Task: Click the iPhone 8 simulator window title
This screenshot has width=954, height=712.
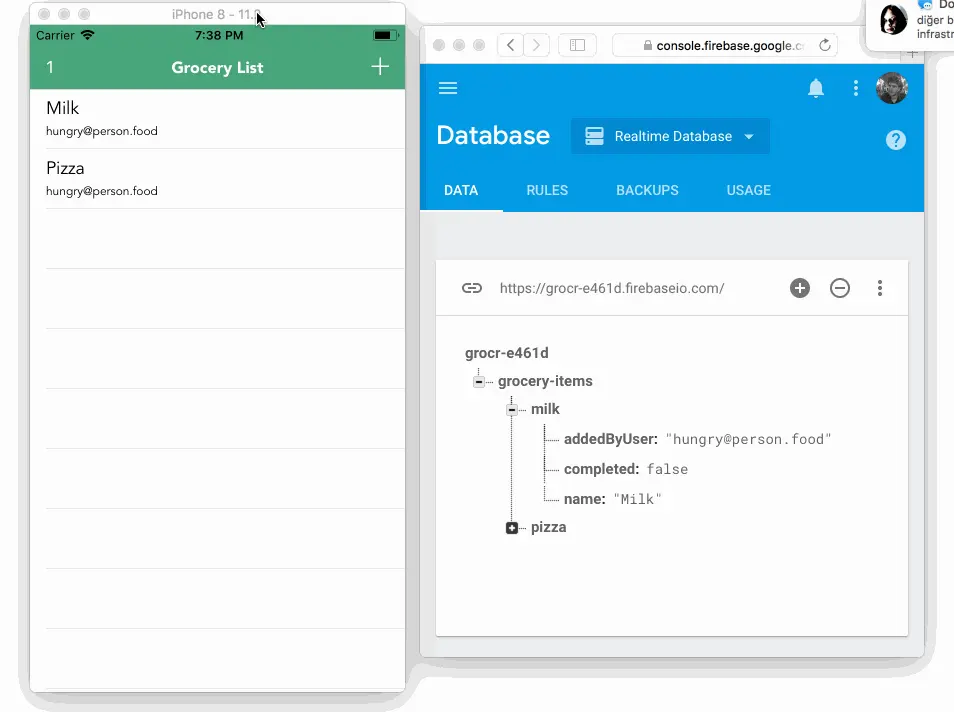Action: point(216,14)
